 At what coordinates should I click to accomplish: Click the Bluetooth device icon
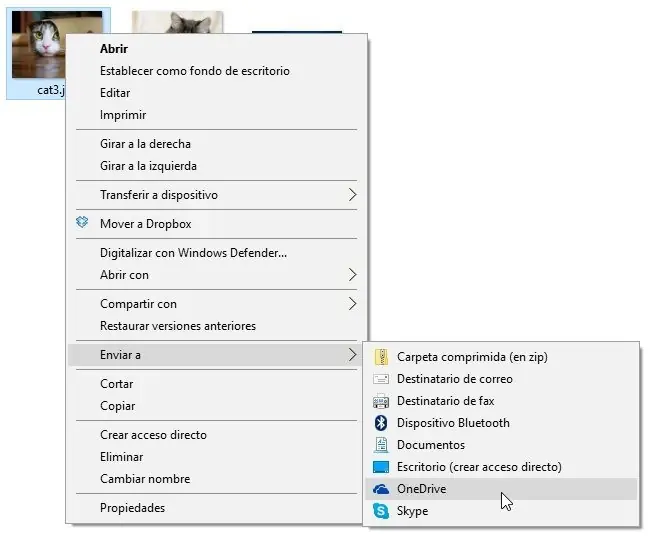(x=381, y=423)
